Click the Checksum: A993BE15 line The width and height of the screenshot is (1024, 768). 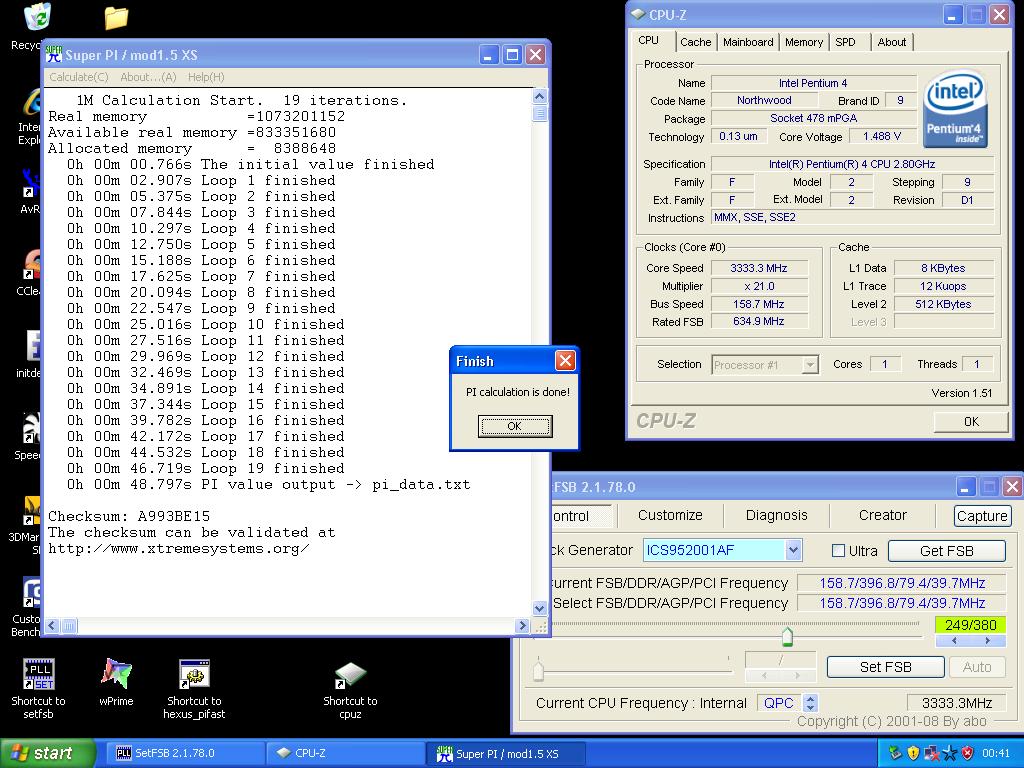[x=129, y=516]
